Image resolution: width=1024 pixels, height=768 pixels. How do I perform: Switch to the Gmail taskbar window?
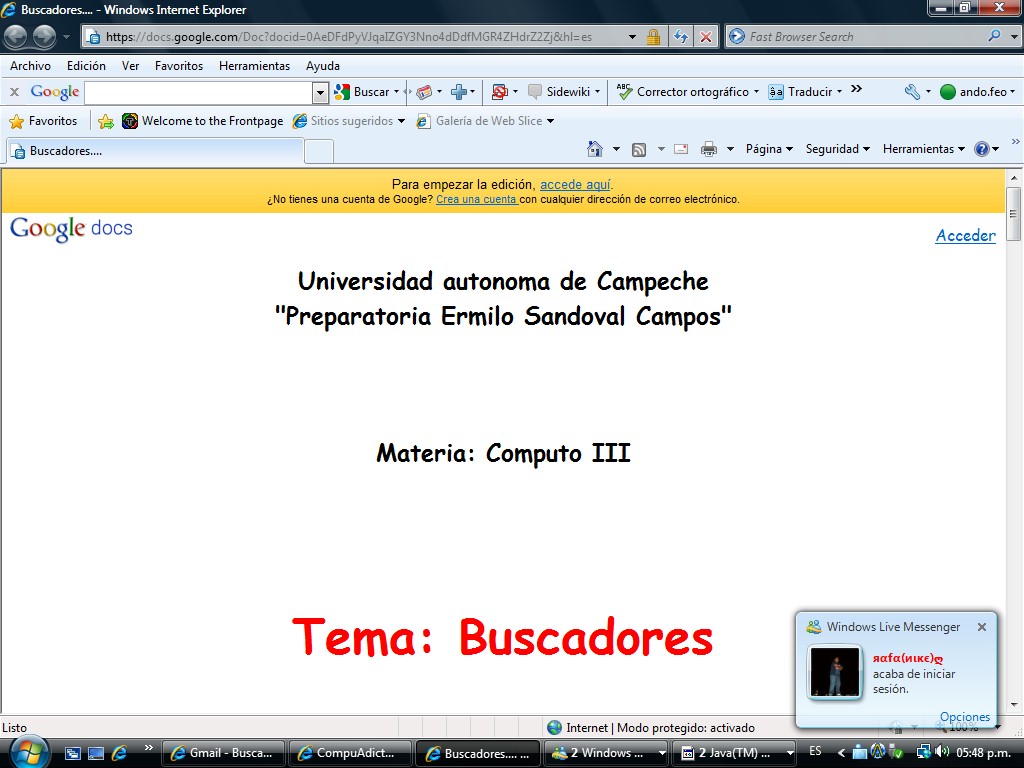[223, 753]
